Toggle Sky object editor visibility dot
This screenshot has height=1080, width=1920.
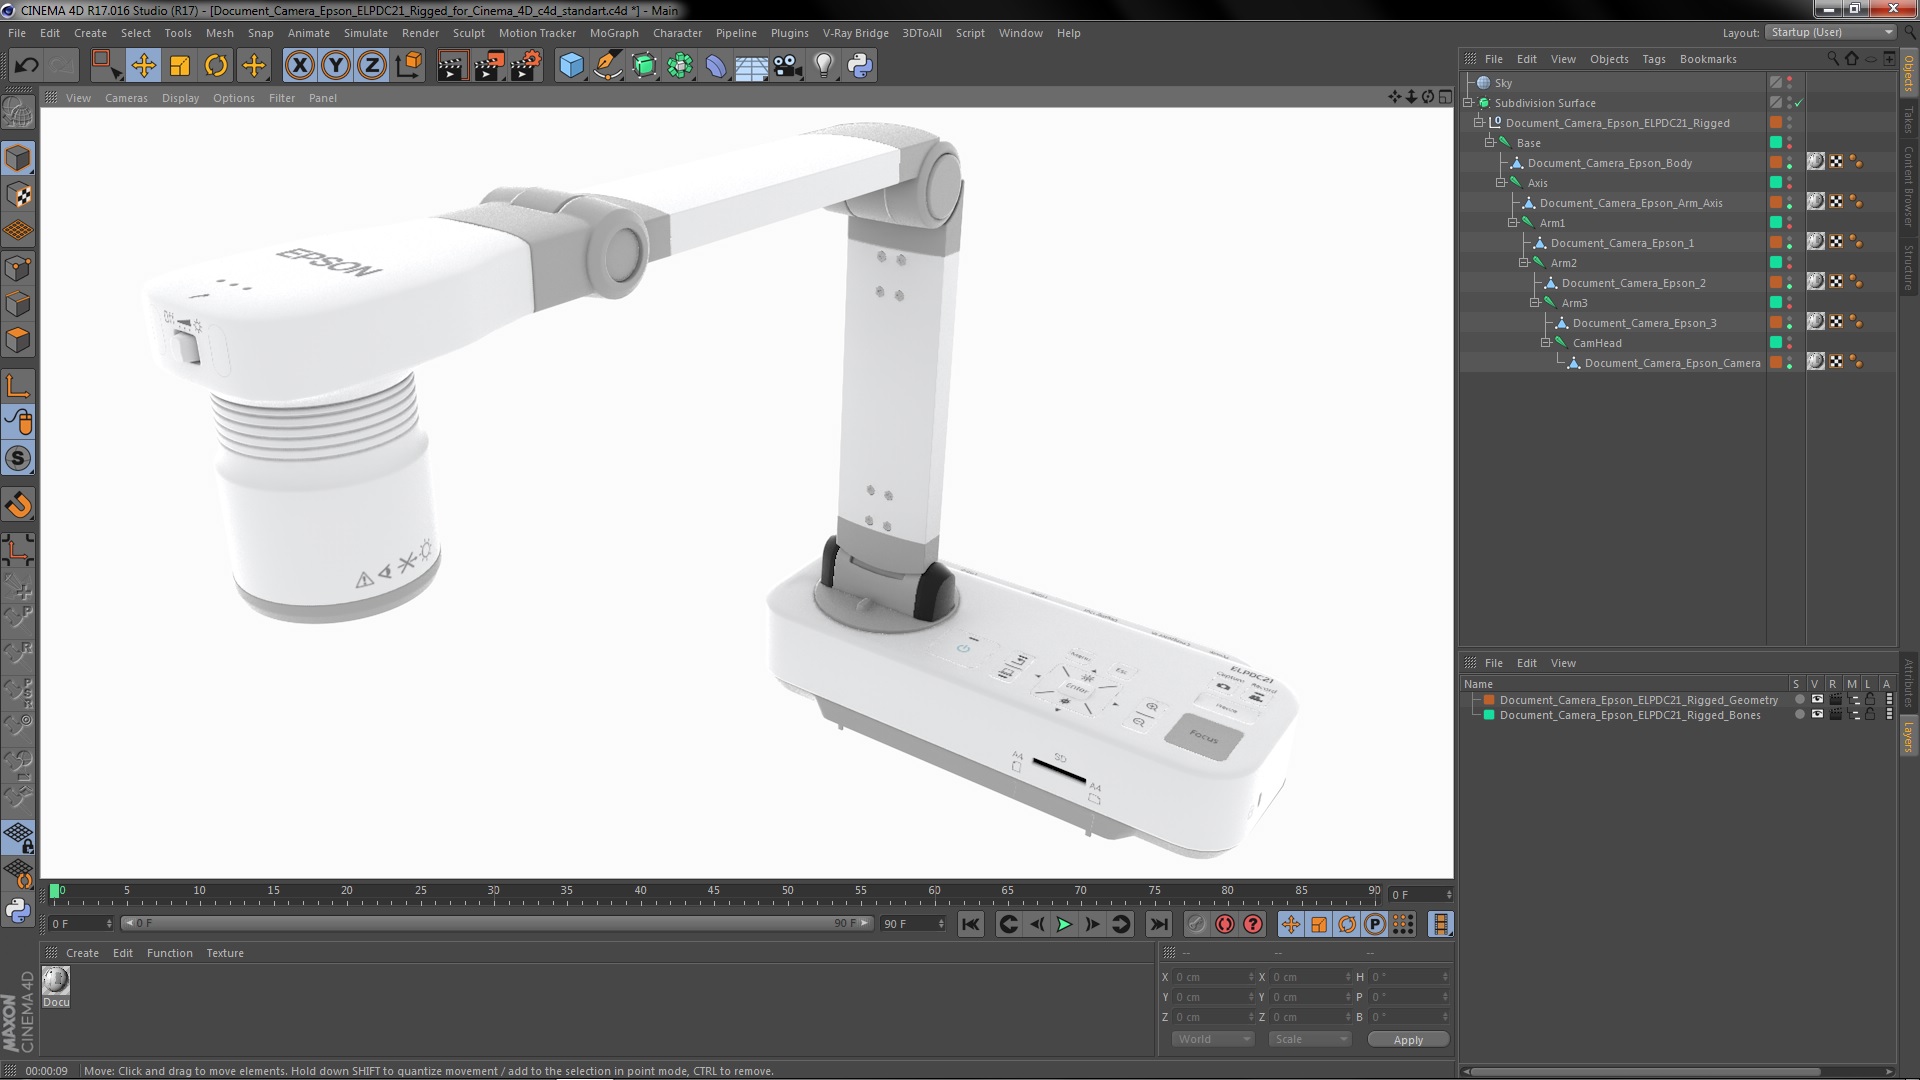(1790, 79)
